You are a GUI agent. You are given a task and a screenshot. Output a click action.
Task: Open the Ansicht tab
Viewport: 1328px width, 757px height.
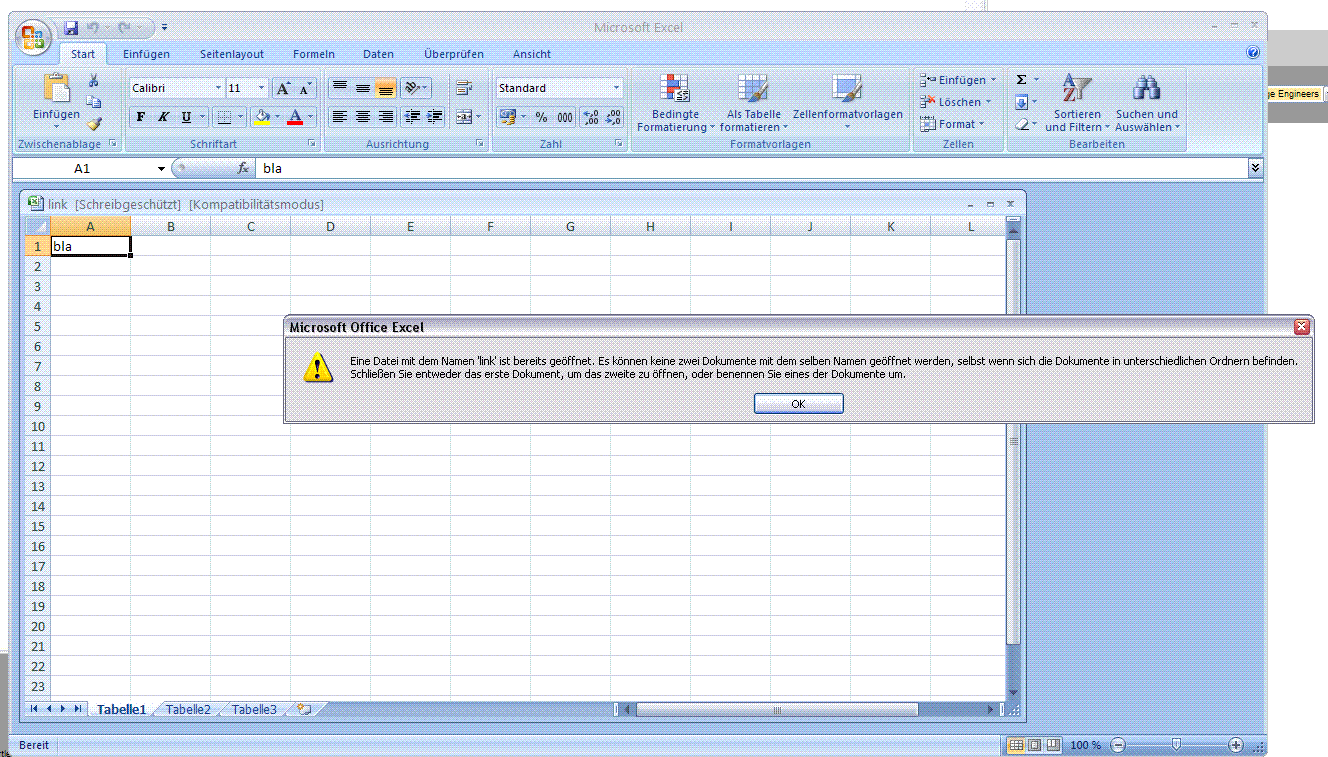532,54
